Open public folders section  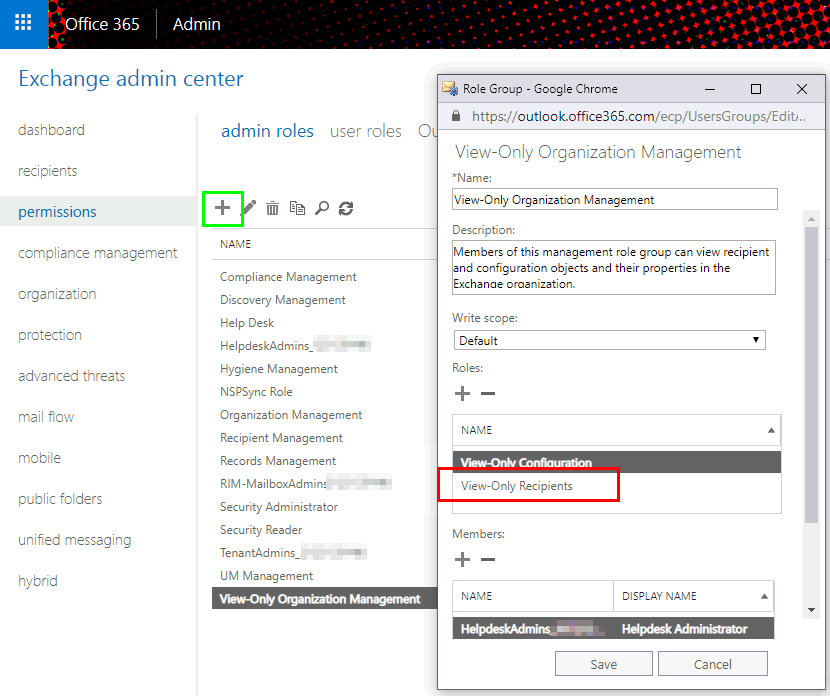tap(60, 499)
